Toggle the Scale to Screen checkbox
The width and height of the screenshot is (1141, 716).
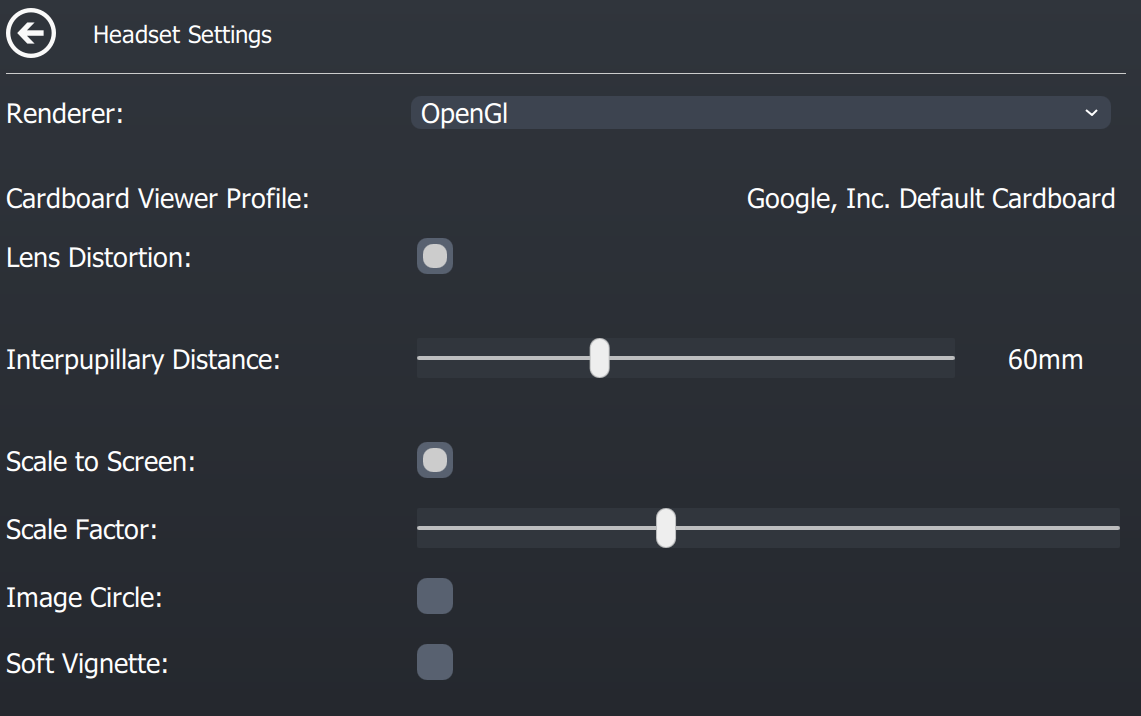(x=435, y=461)
